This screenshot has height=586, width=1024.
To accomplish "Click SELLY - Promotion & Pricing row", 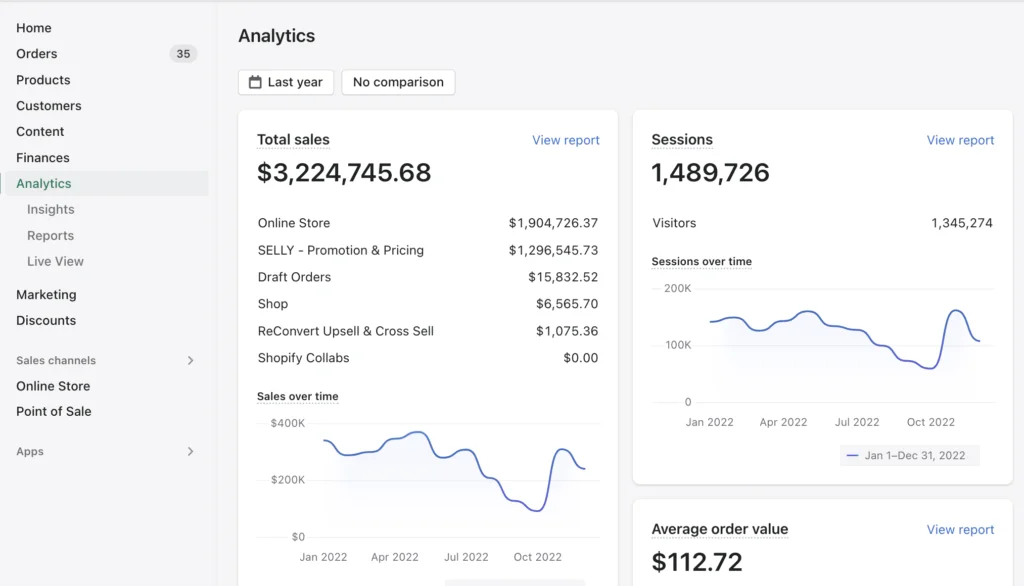I will point(341,250).
